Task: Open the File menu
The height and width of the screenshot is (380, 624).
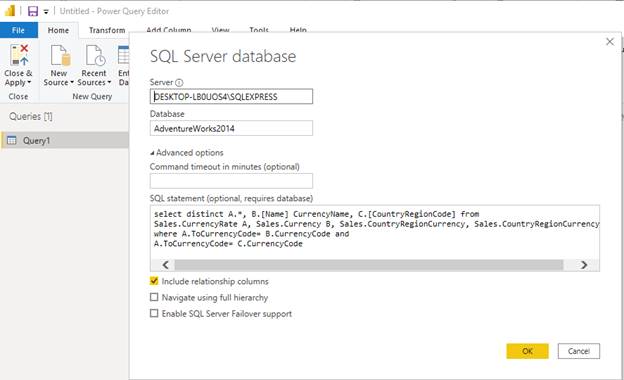Action: [19, 30]
